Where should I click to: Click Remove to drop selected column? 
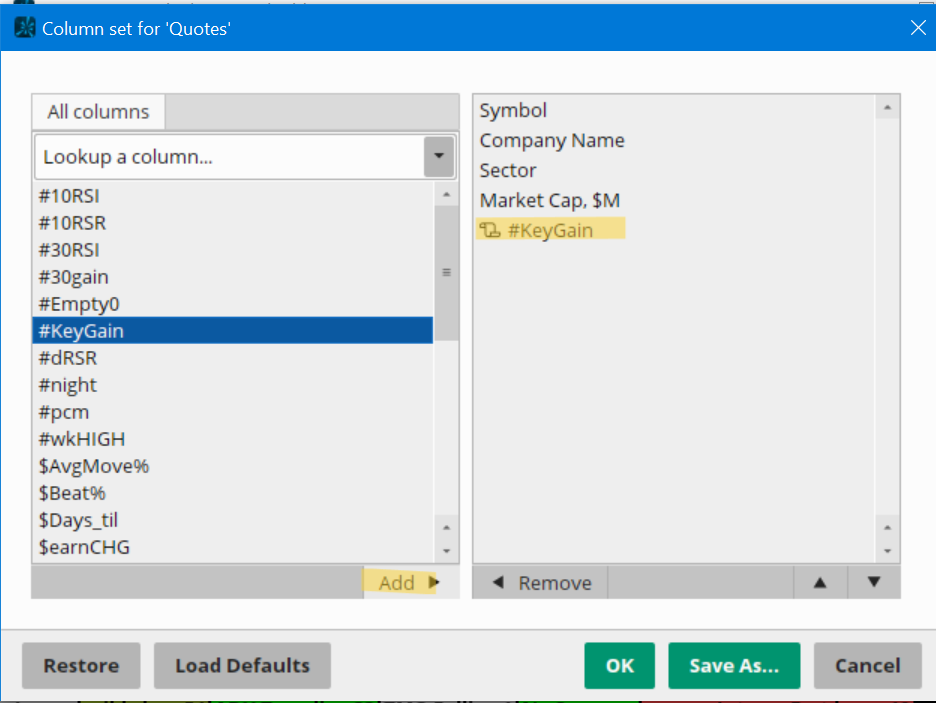(541, 582)
